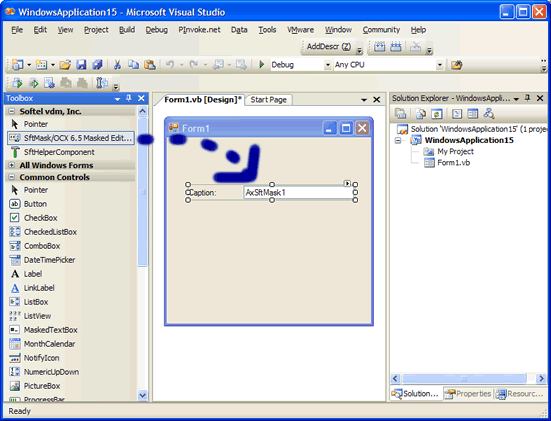Viewport: 551px width, 421px height.
Task: Click the Solution Explorer toolbar icon that looks like a class diagram
Action: [x=489, y=114]
